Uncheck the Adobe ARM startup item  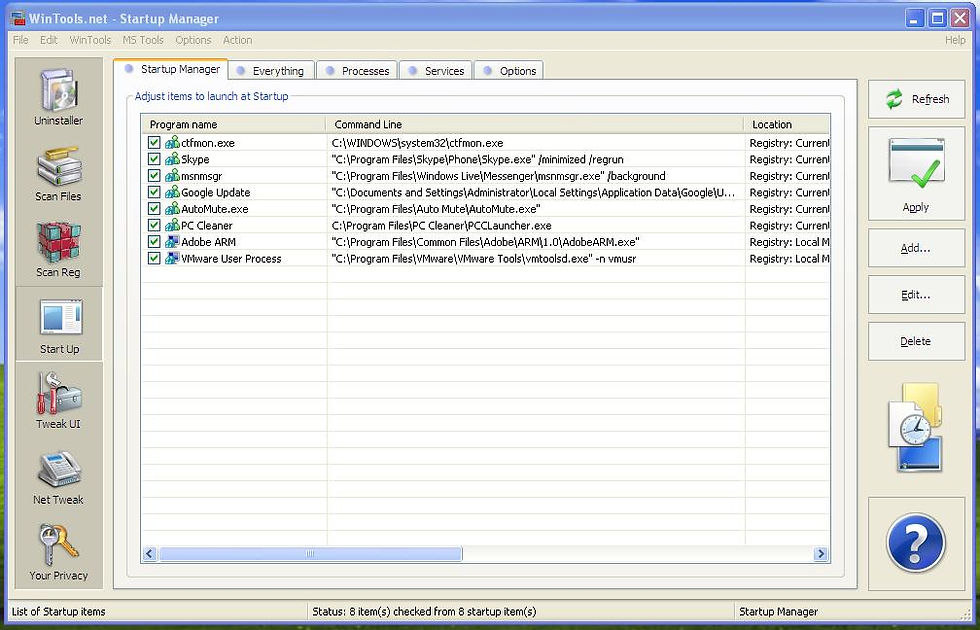(x=154, y=242)
